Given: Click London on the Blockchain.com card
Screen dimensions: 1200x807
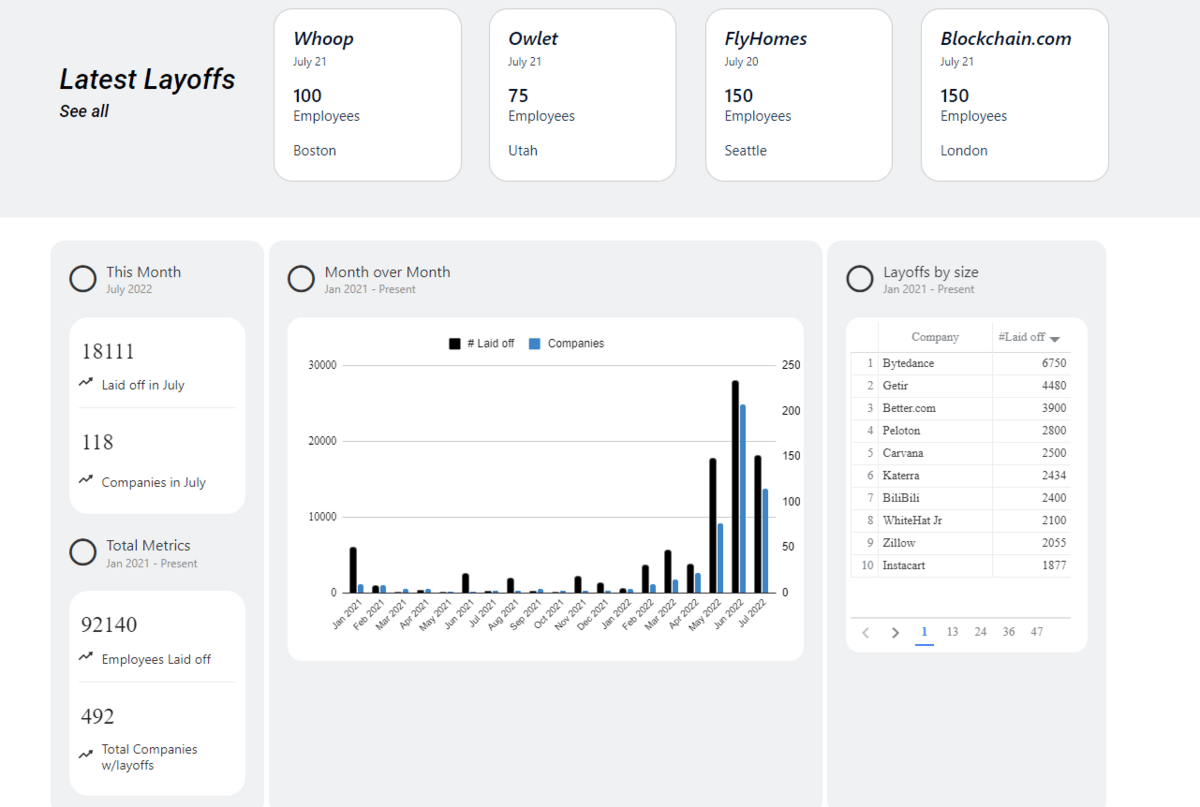Looking at the screenshot, I should [x=964, y=151].
